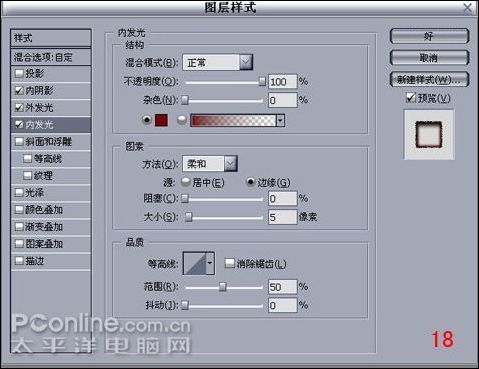Uncheck the 内发光 checkbox

pyautogui.click(x=19, y=124)
